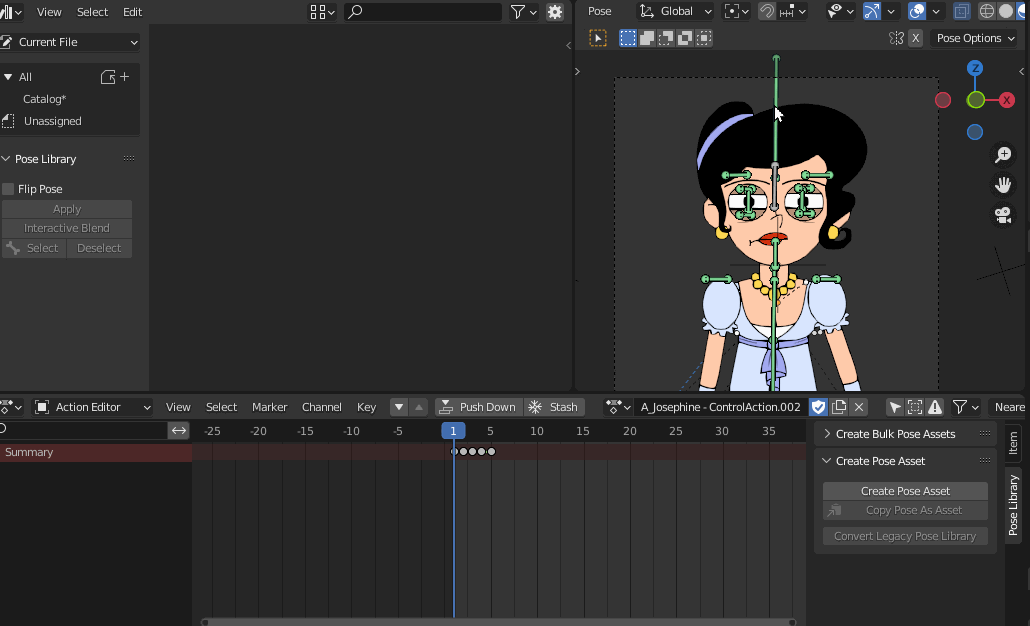
Task: Enable the Flip Pose checkbox
Action: tap(9, 189)
